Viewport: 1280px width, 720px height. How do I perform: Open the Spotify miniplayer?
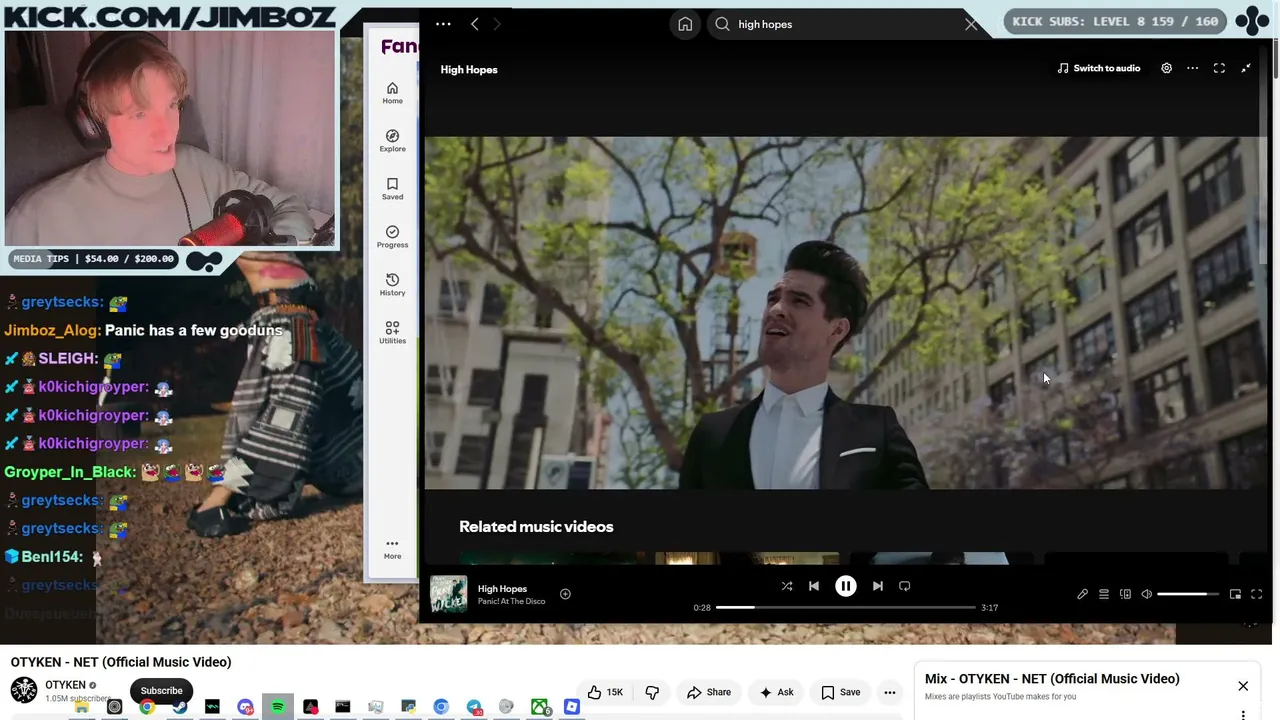pyautogui.click(x=1235, y=595)
